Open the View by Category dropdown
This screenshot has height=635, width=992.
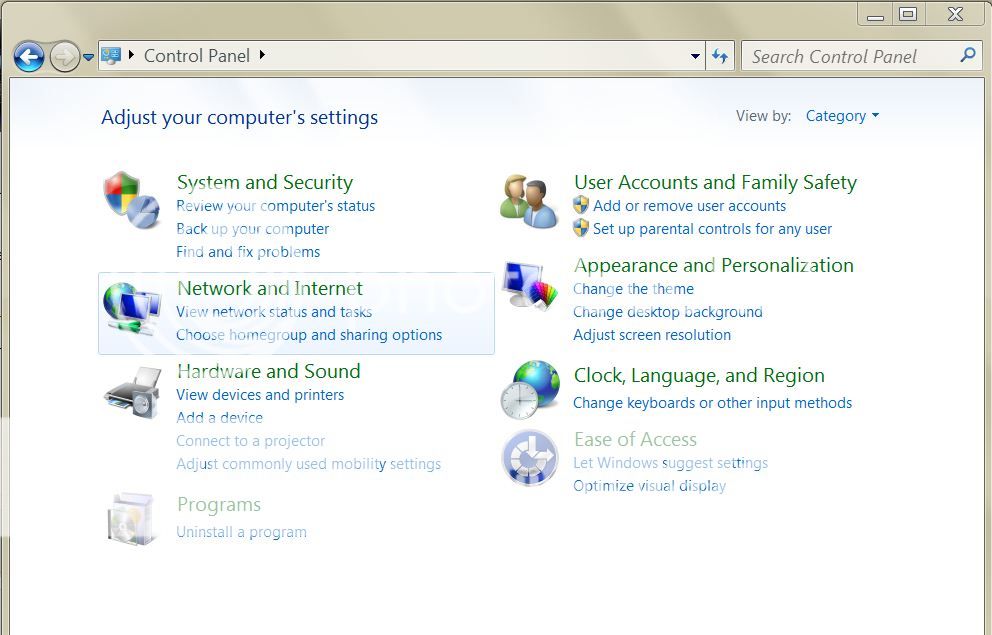(x=842, y=116)
